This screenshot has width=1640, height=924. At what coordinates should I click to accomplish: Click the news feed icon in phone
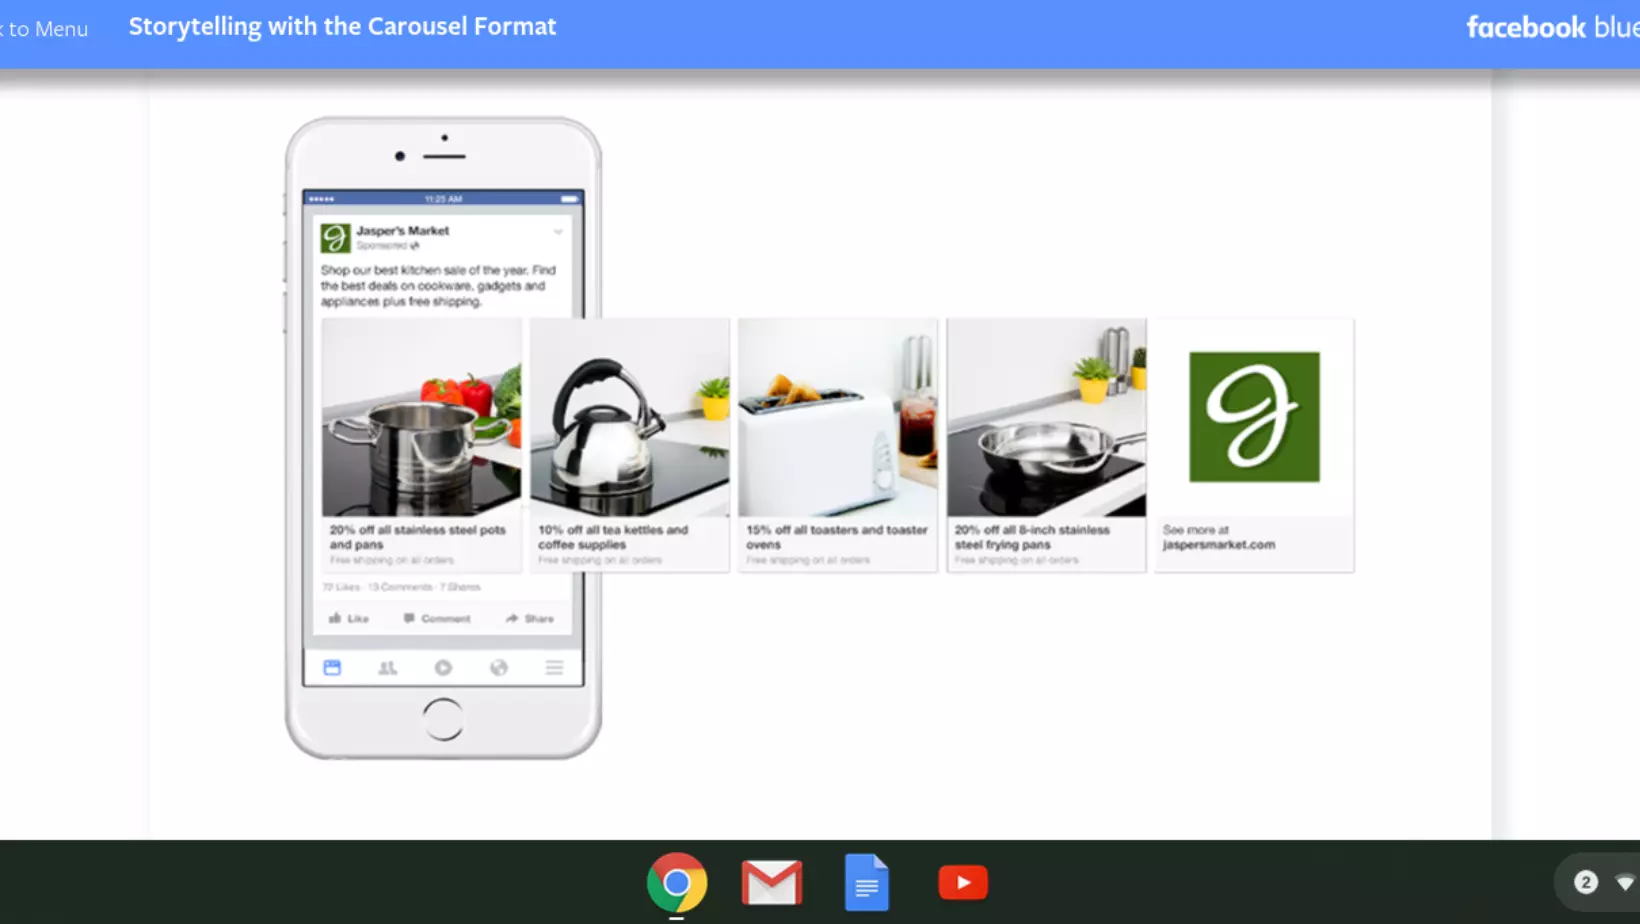pos(332,668)
